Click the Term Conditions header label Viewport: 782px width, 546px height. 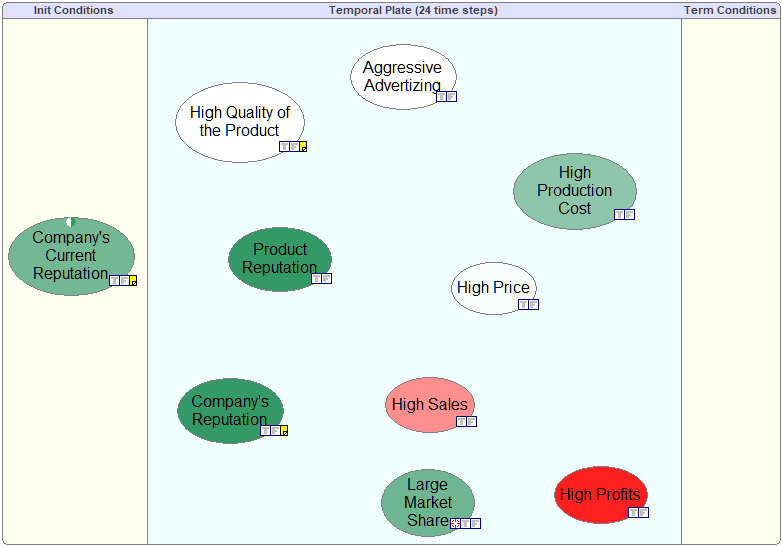[730, 10]
